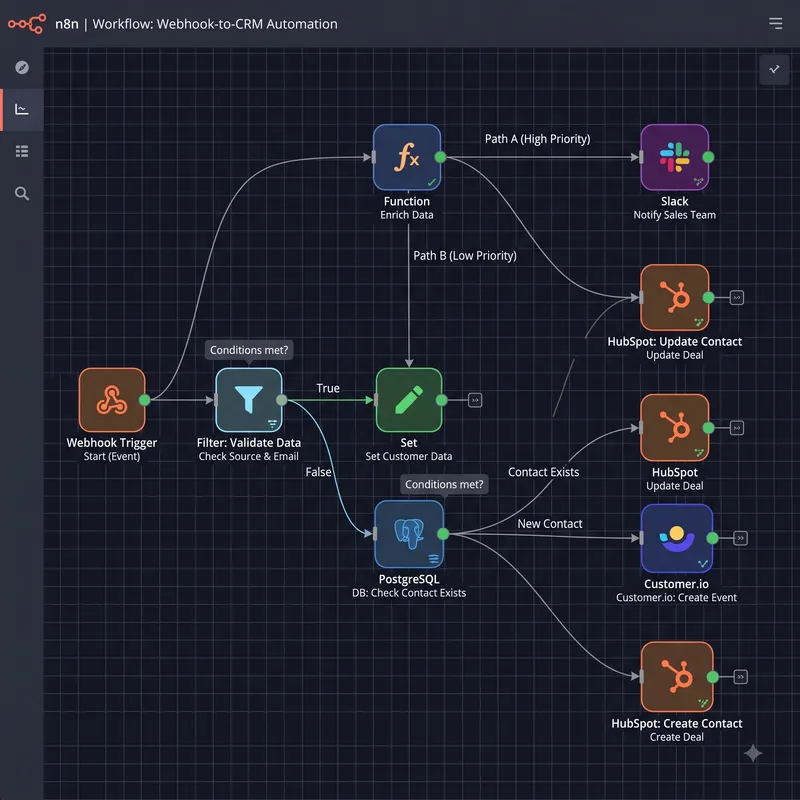Open the compass icon in the sidebar
The image size is (800, 800).
(21, 67)
